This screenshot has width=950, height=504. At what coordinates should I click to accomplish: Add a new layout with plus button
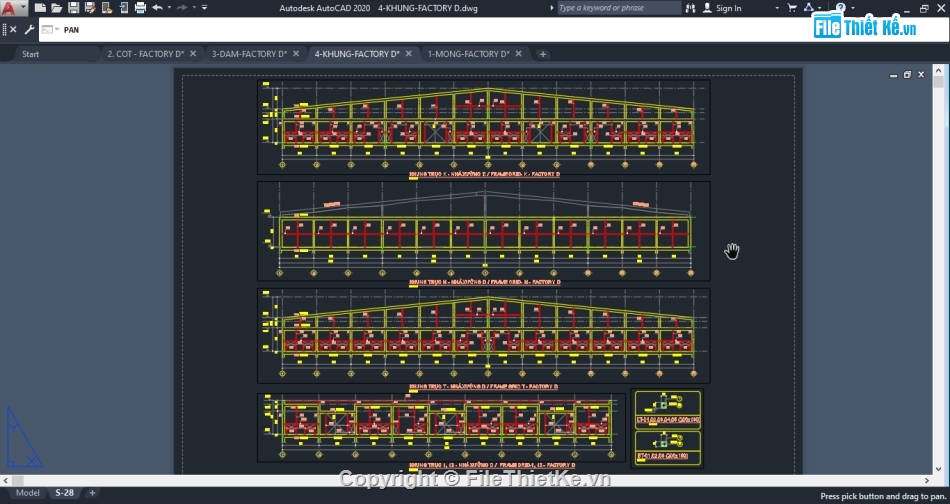point(92,492)
